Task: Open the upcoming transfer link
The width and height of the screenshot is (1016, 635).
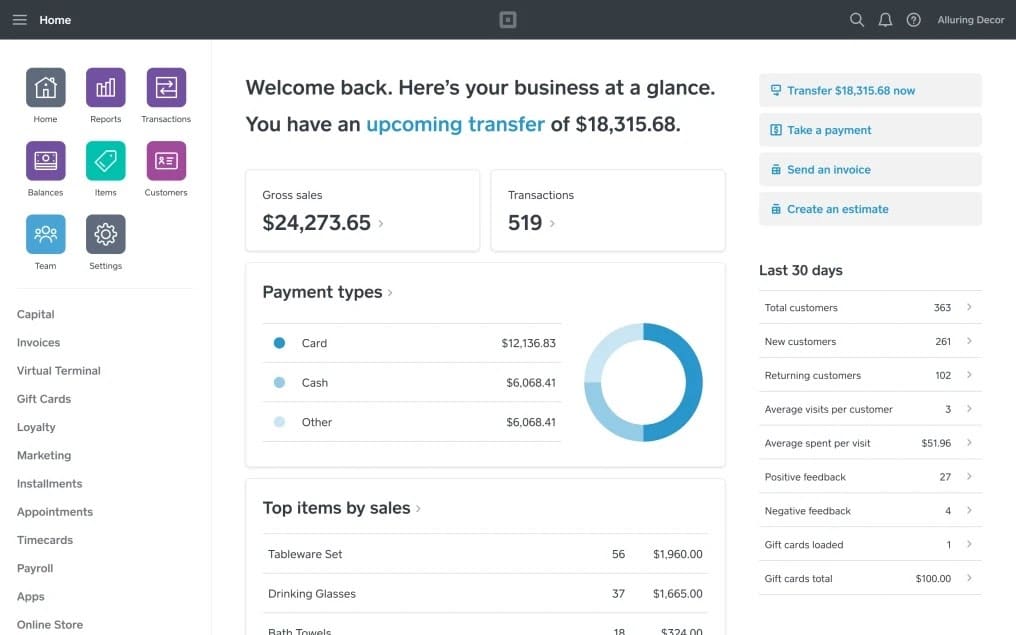Action: (x=455, y=124)
